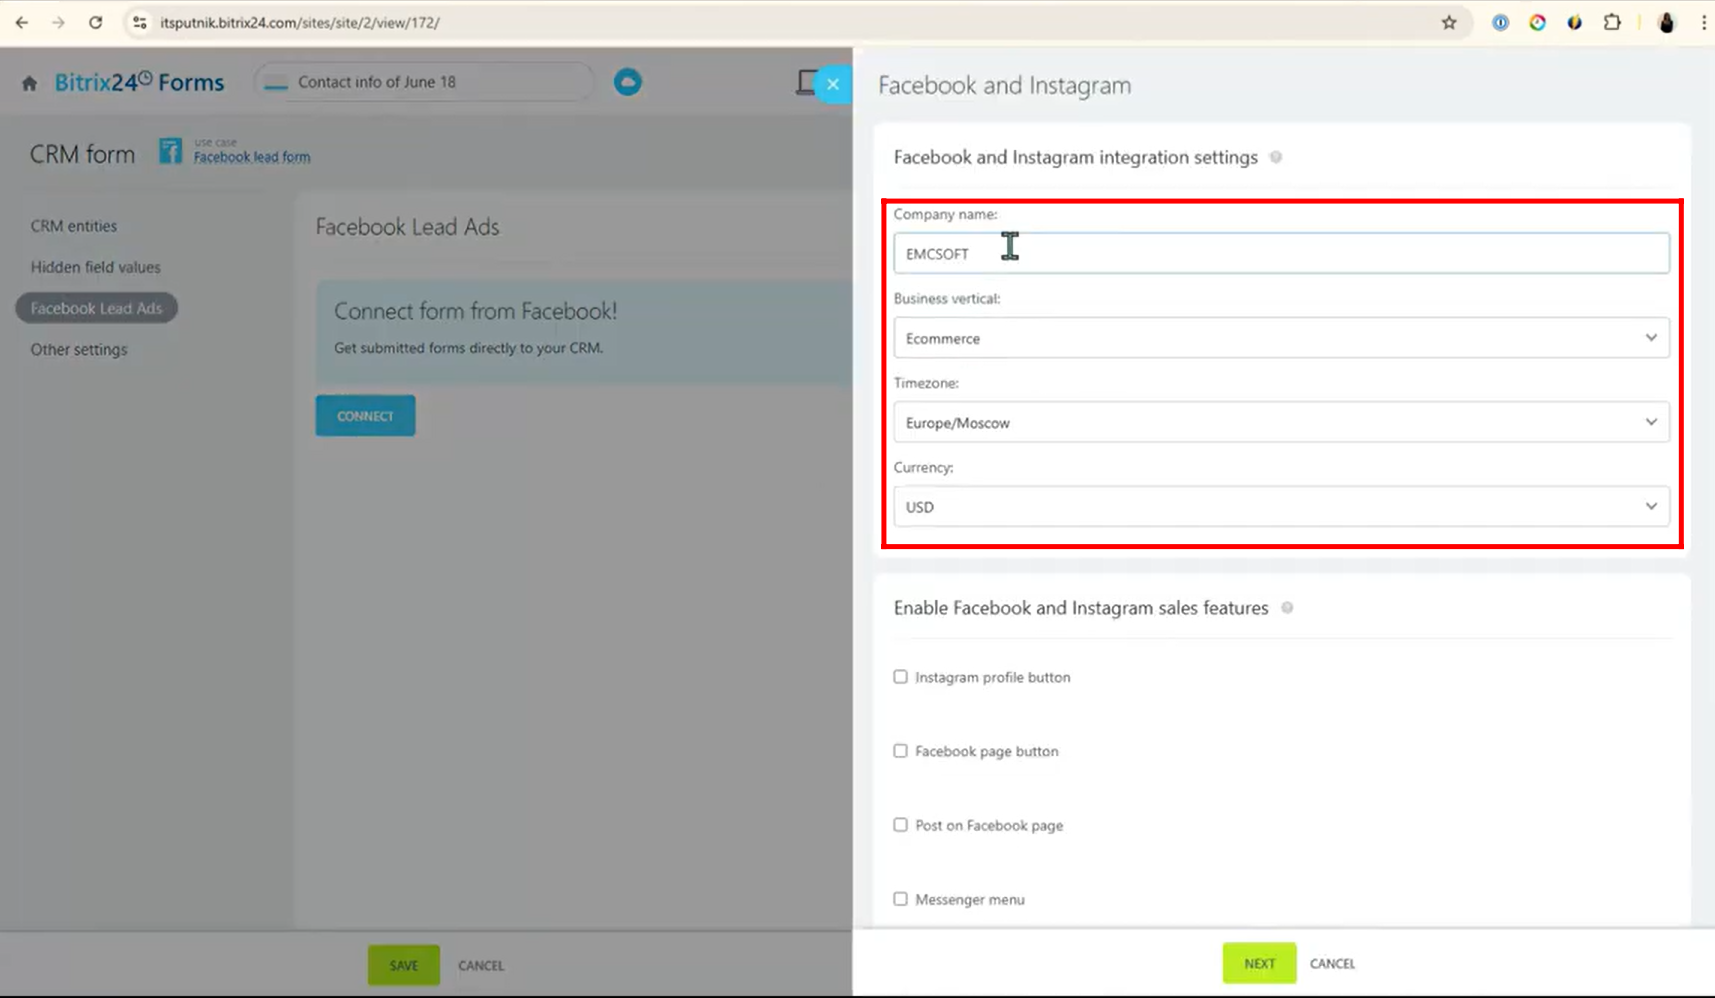Cancel the Facebook and Instagram panel
The width and height of the screenshot is (1715, 998).
1332,963
